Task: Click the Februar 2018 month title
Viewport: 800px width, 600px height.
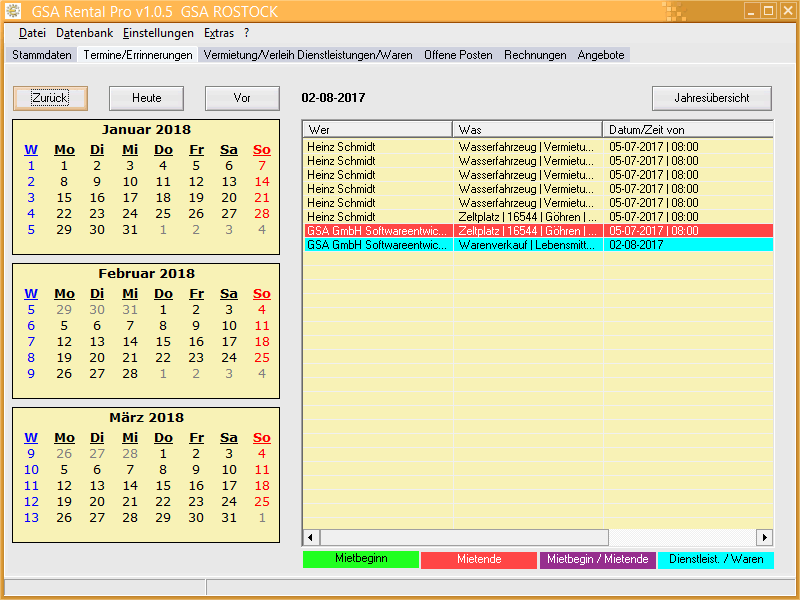Action: (x=146, y=273)
